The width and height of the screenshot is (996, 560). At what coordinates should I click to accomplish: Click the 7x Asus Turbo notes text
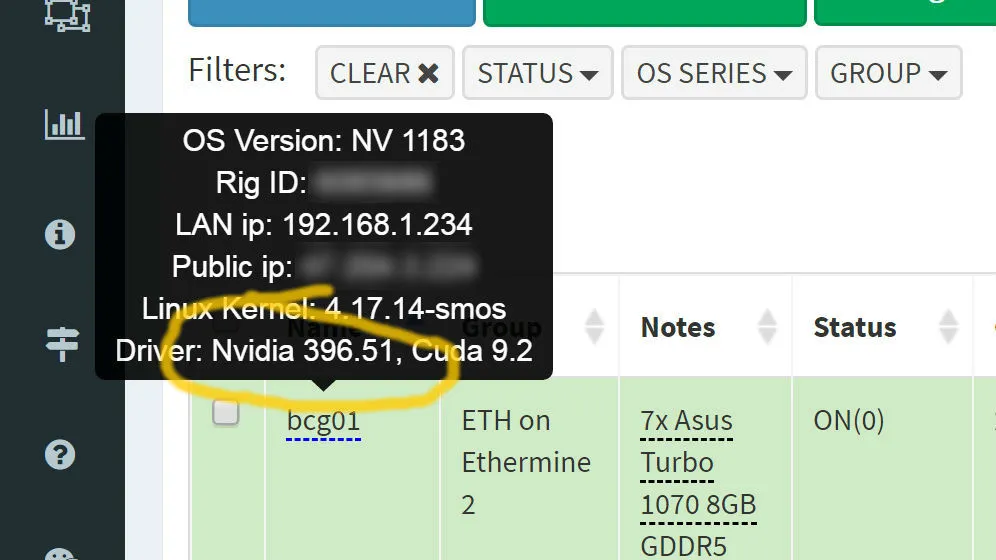click(x=687, y=442)
